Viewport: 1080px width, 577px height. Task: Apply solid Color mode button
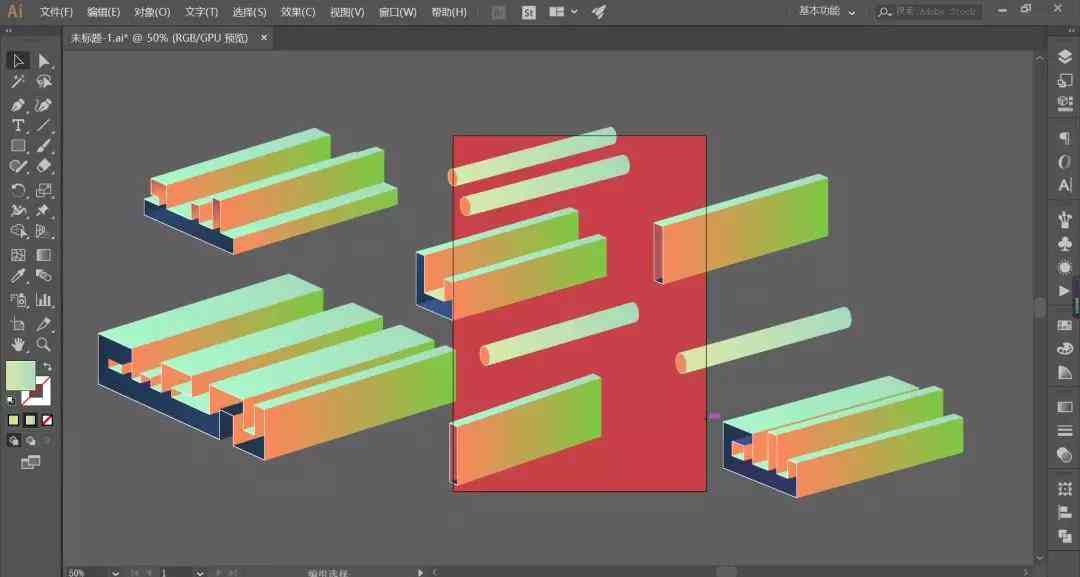[14, 420]
